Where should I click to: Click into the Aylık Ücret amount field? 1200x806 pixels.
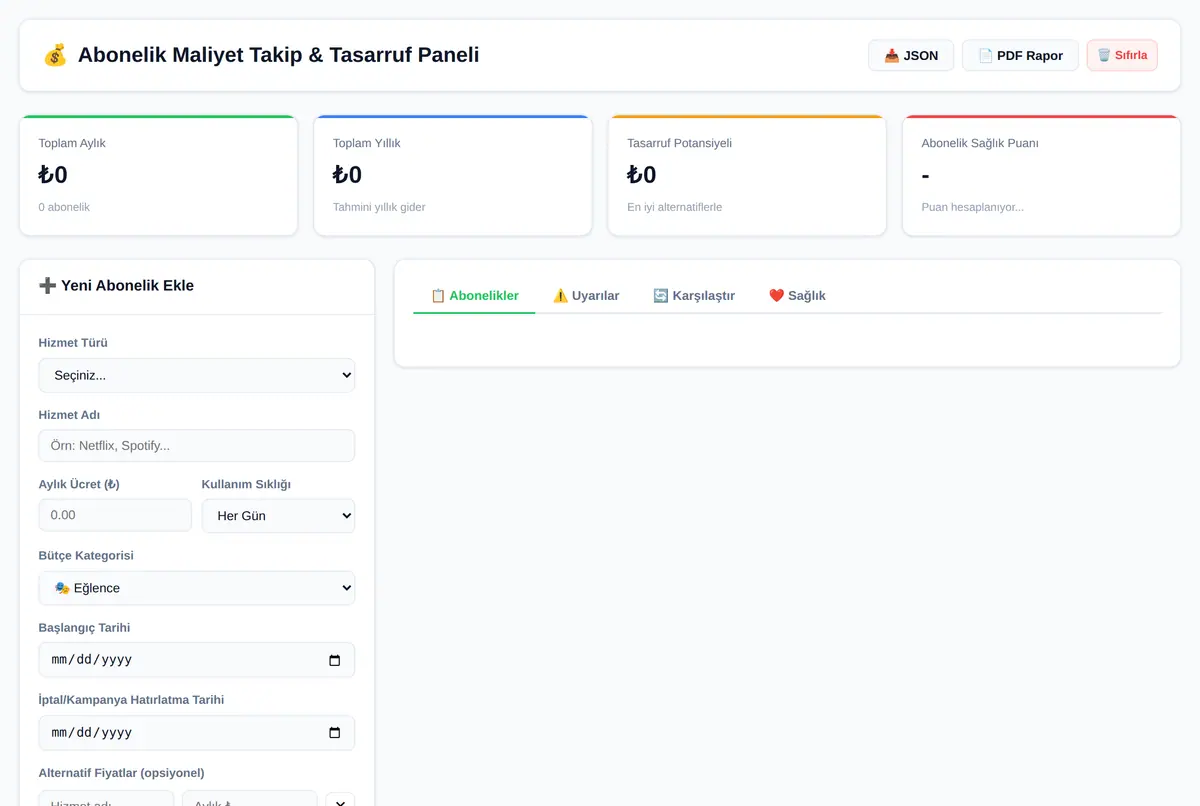coord(115,515)
